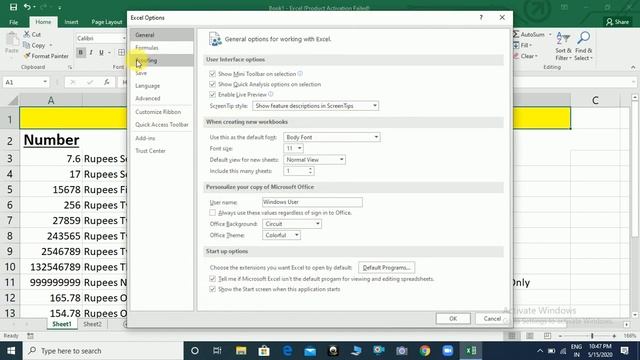Toggle Italic formatting button

point(91,52)
